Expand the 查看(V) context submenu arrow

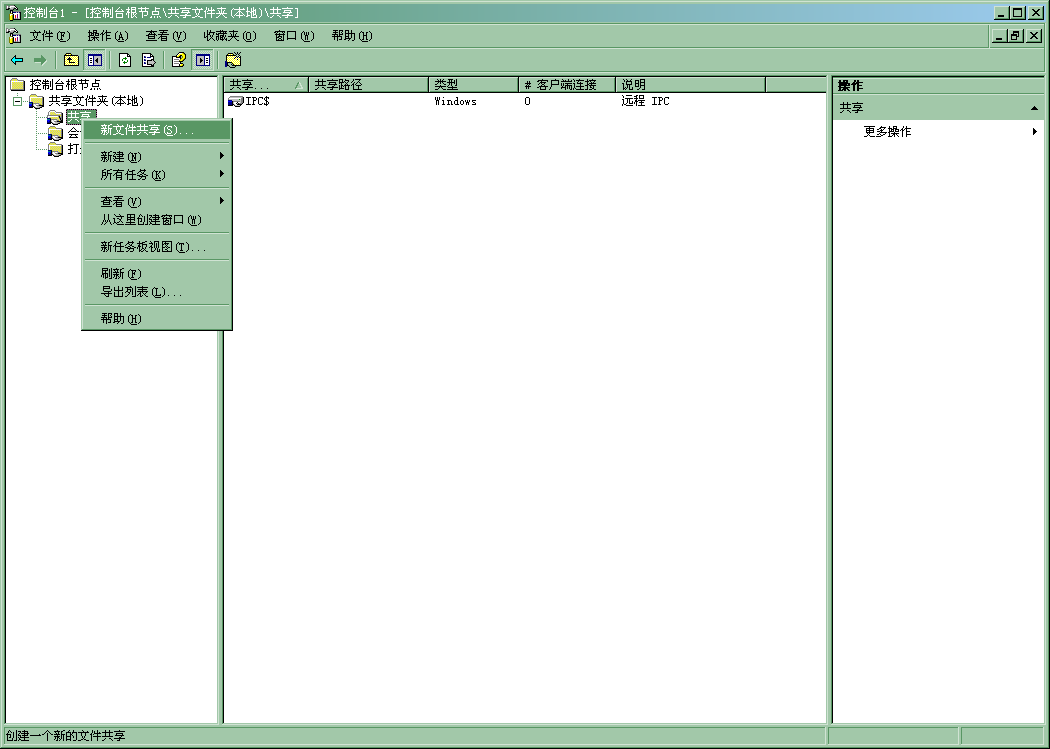coord(222,201)
